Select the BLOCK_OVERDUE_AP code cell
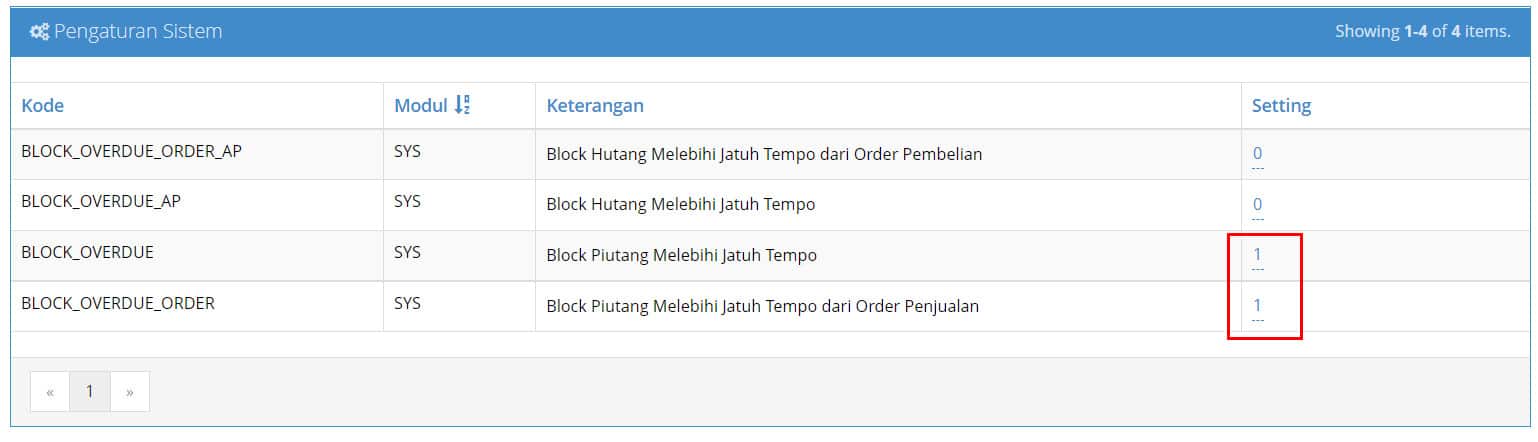Image resolution: width=1538 pixels, height=442 pixels. (x=197, y=205)
